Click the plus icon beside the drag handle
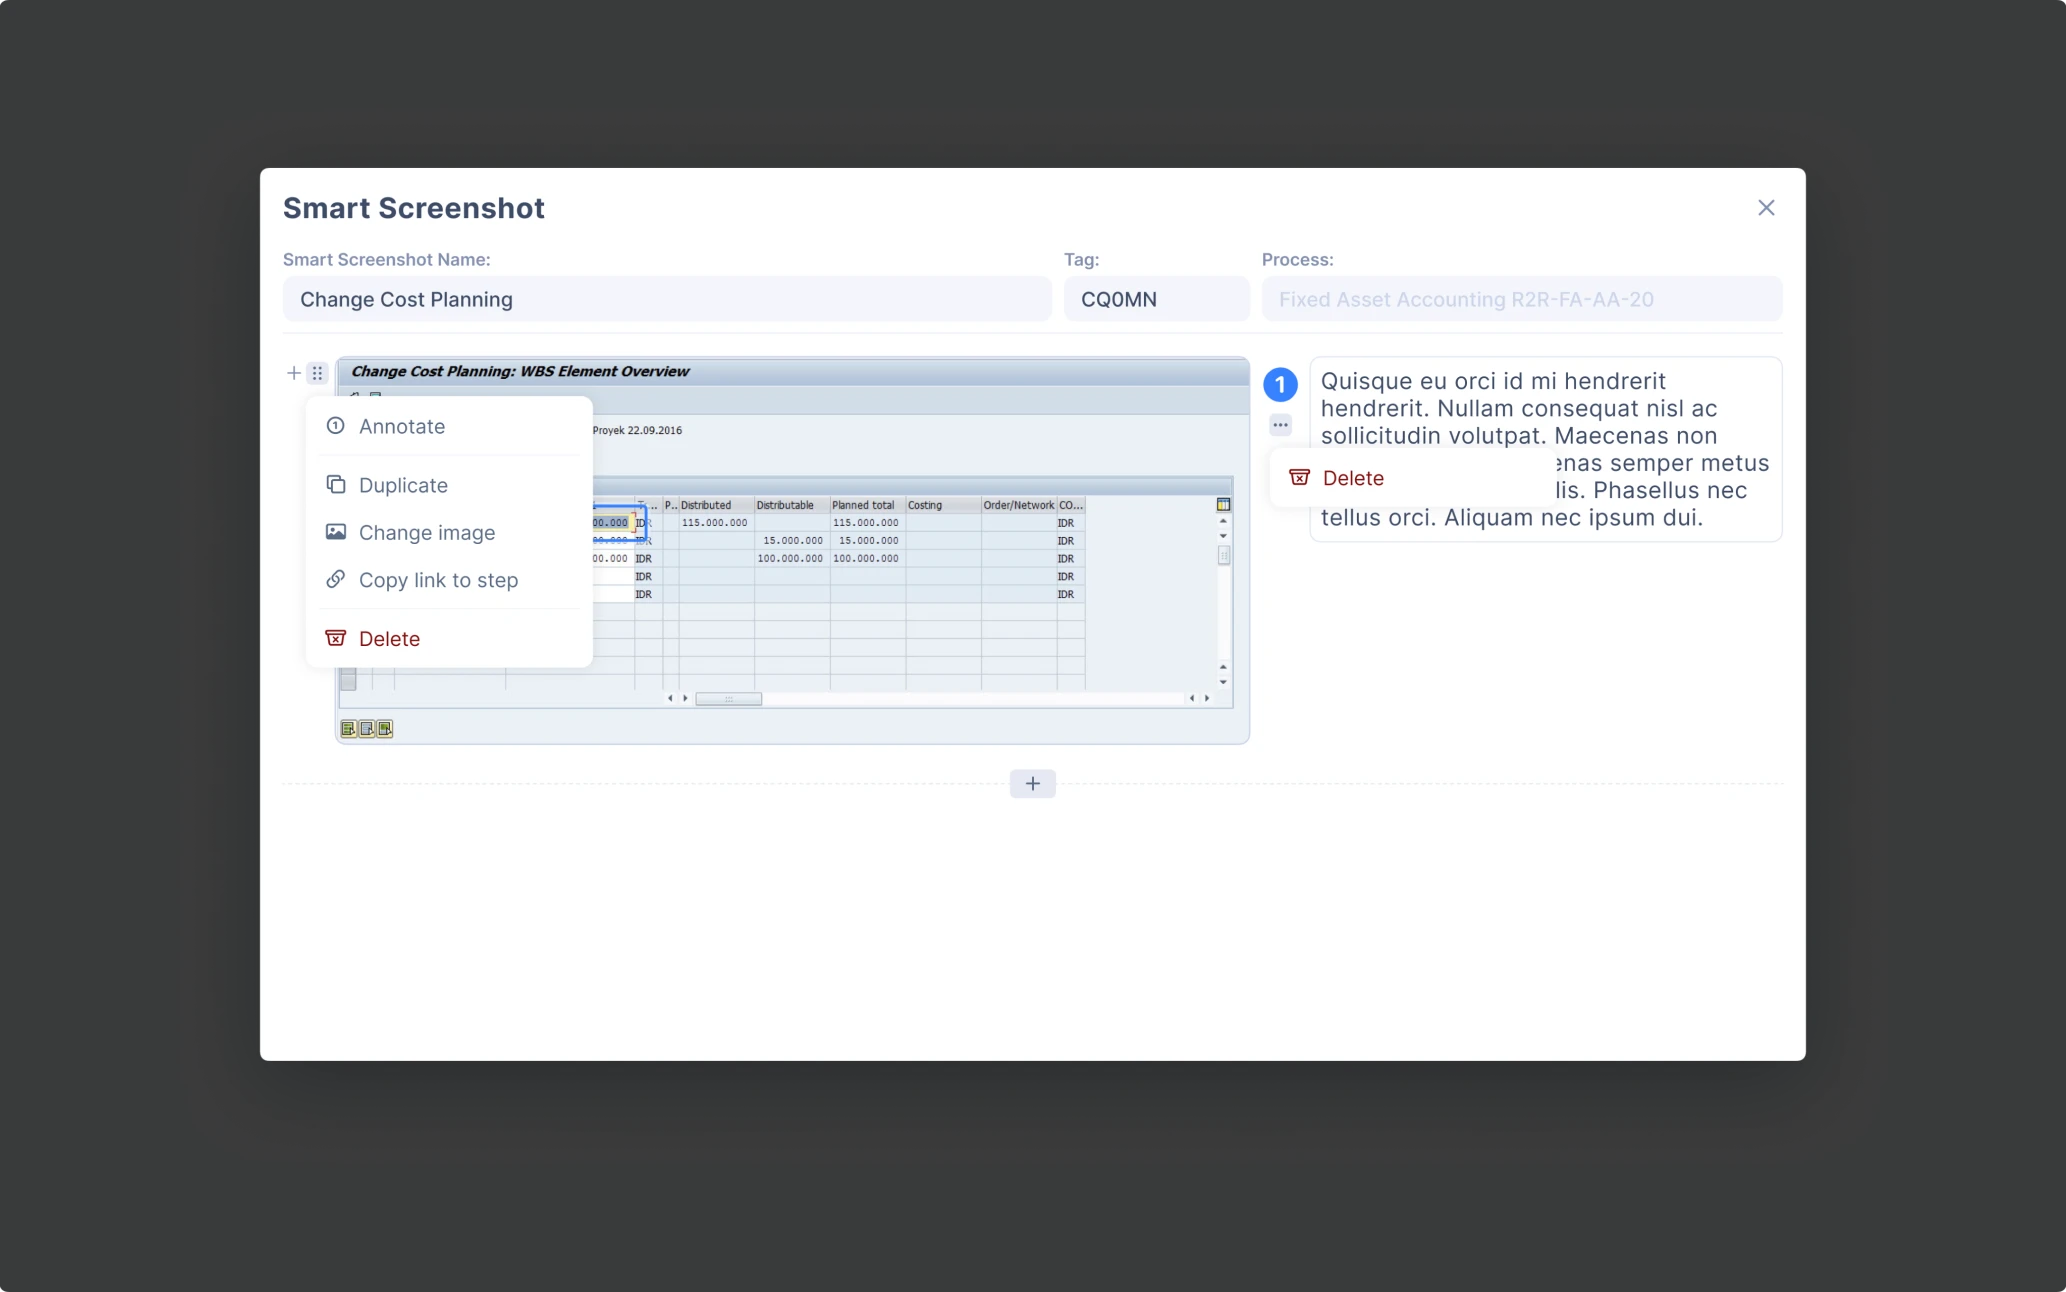2066x1292 pixels. [x=293, y=372]
